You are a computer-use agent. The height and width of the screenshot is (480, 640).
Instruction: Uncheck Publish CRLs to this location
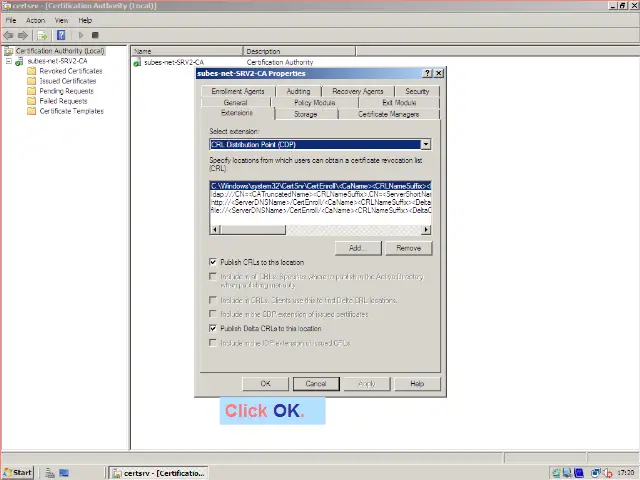[213, 262]
